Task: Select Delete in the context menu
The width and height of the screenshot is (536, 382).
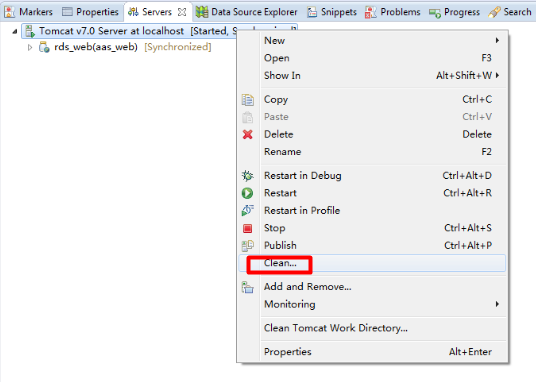Action: [x=372, y=134]
